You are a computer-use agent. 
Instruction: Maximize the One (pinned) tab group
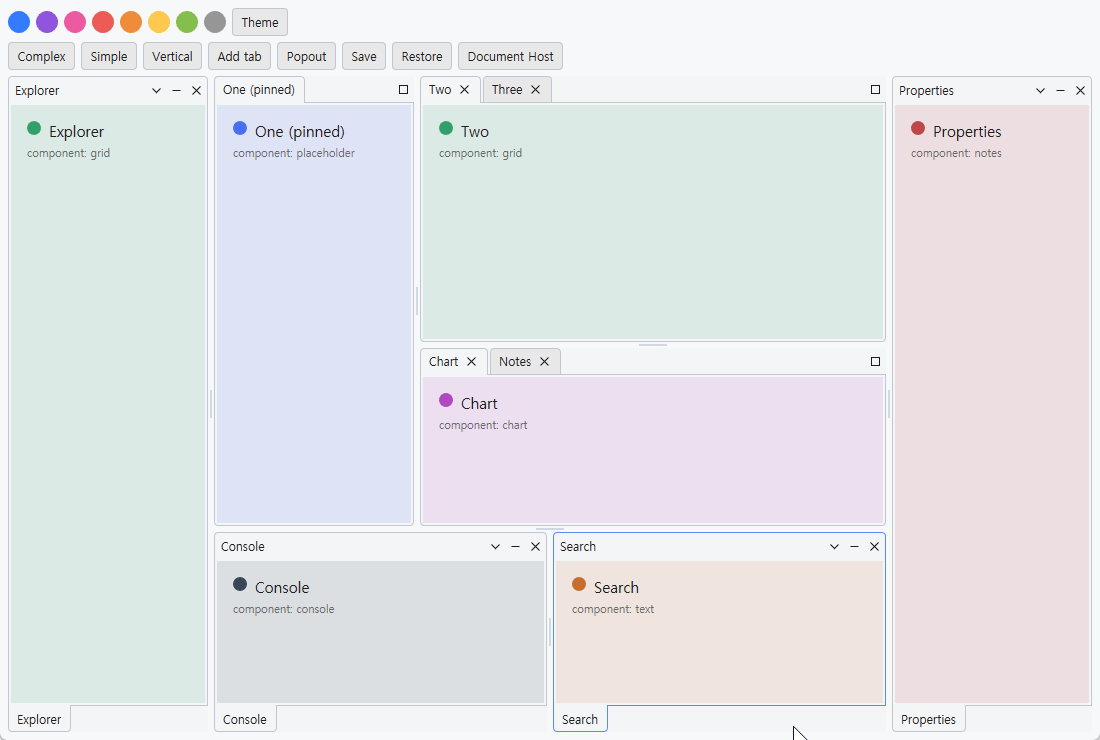tap(403, 90)
